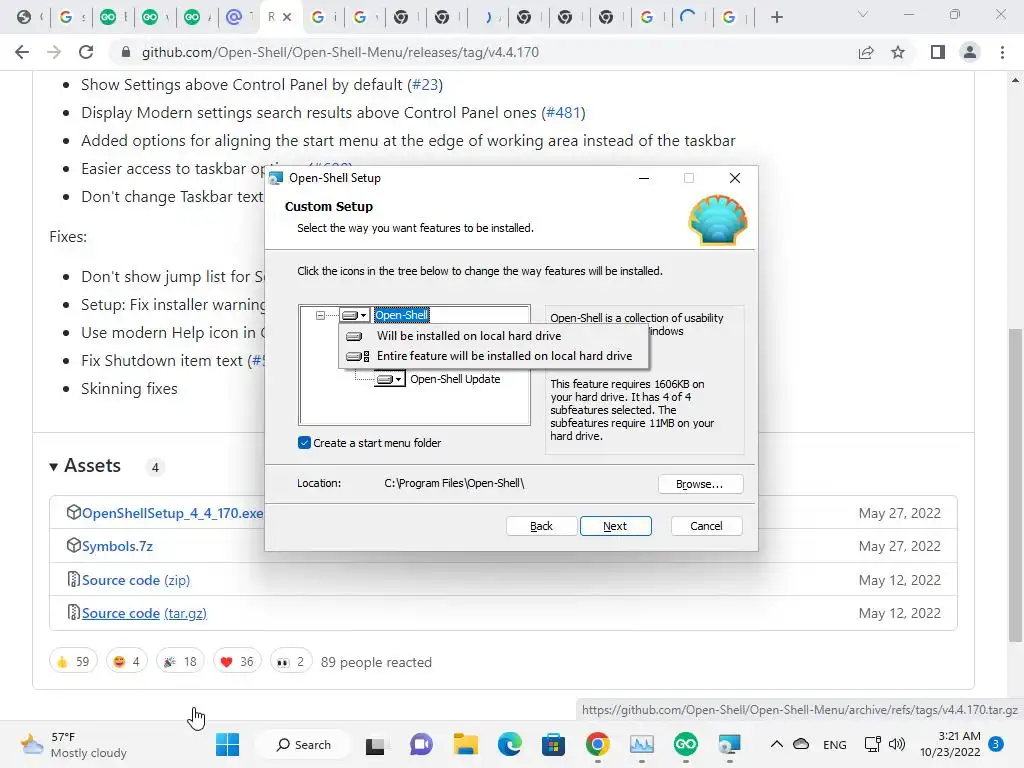The width and height of the screenshot is (1024, 768).
Task: Click the Chrome icon on taskbar
Action: tap(598, 744)
